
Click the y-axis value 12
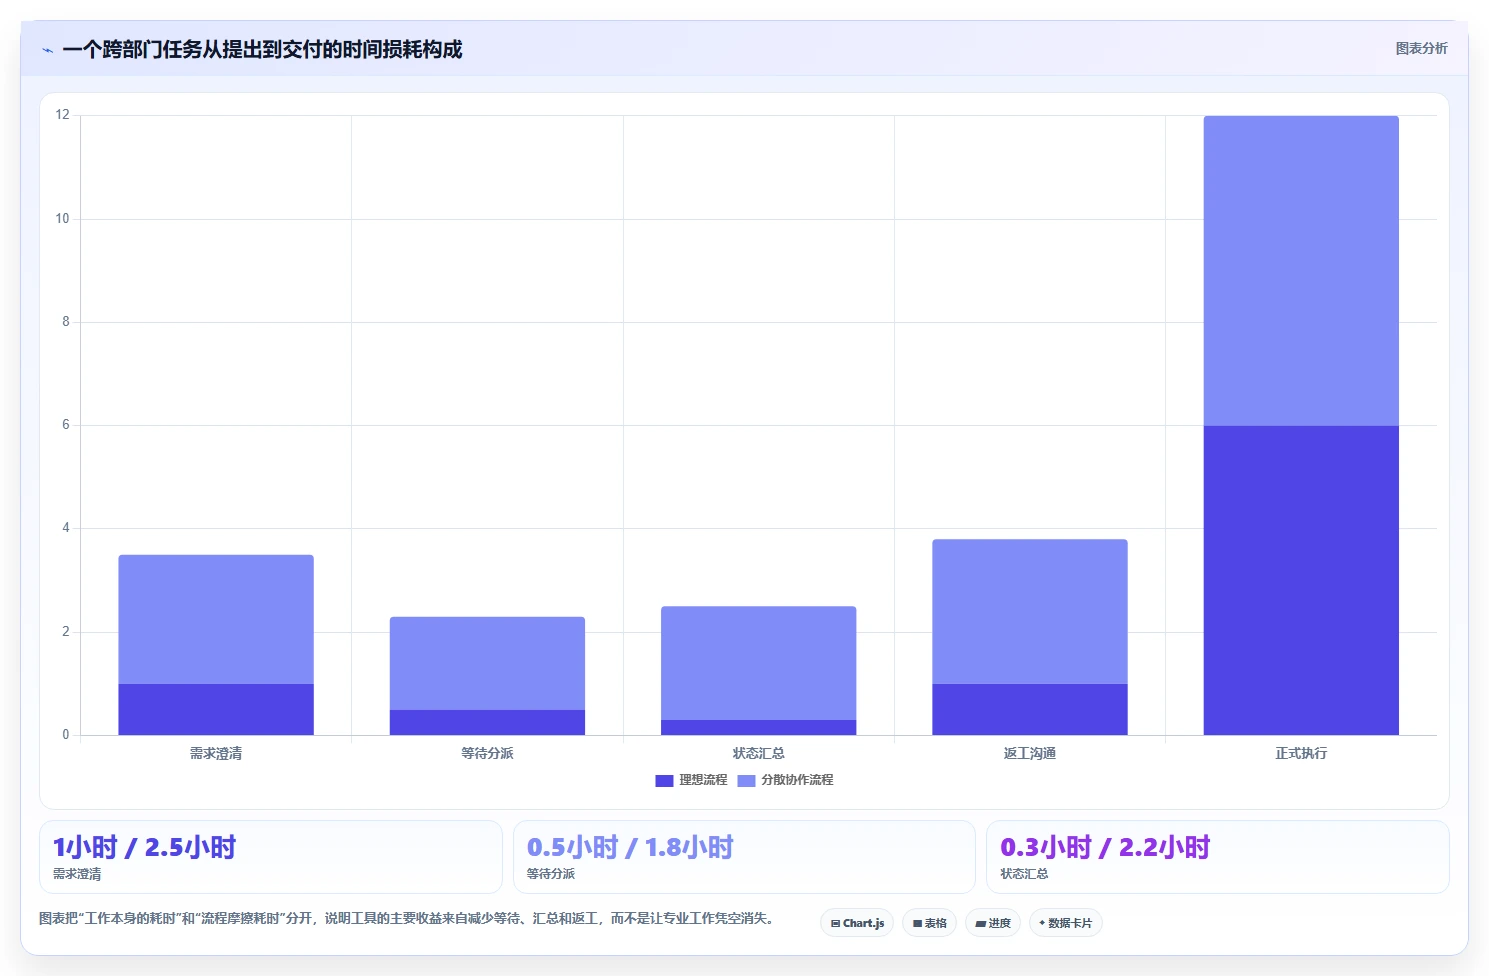(x=63, y=115)
